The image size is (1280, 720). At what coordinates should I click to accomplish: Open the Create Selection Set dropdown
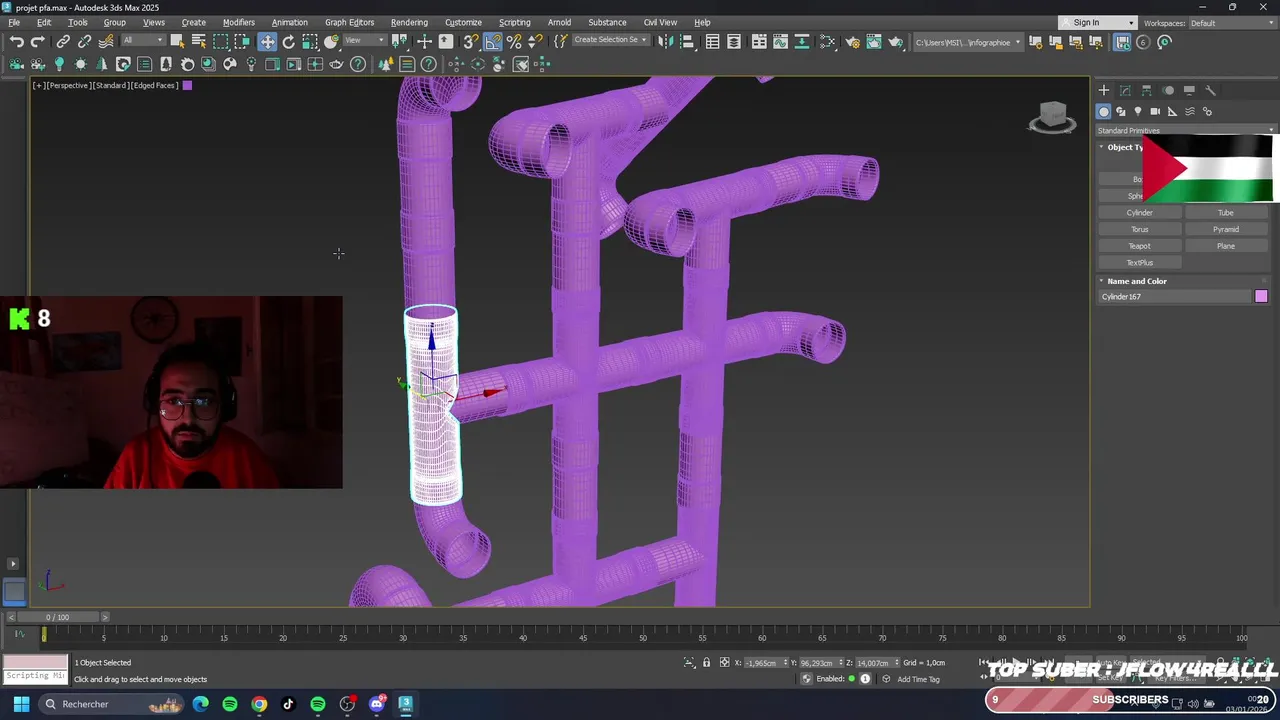click(611, 41)
